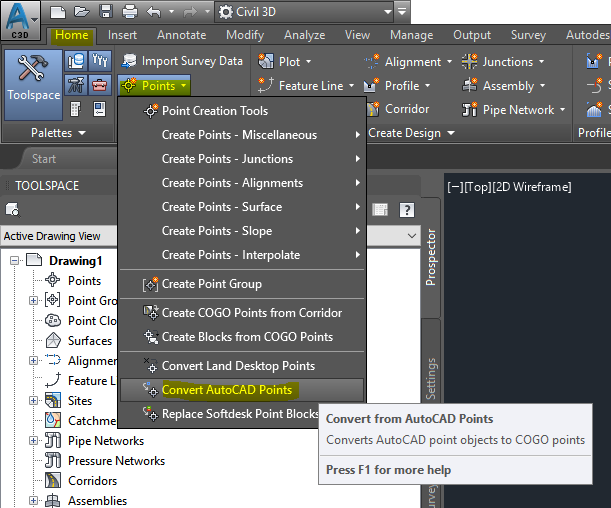Open the quick access toolbar customize arrow

pyautogui.click(x=402, y=12)
